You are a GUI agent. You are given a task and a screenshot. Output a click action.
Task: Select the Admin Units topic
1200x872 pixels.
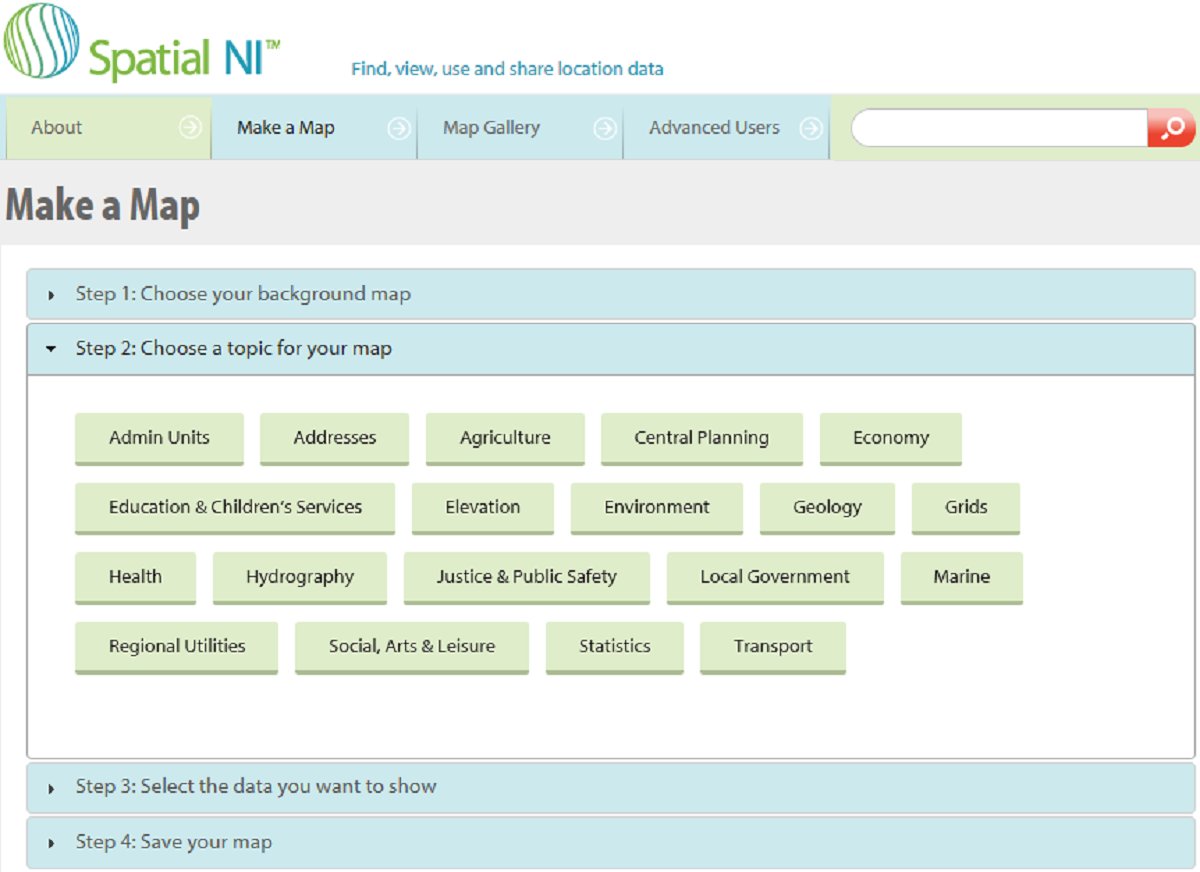(x=159, y=439)
